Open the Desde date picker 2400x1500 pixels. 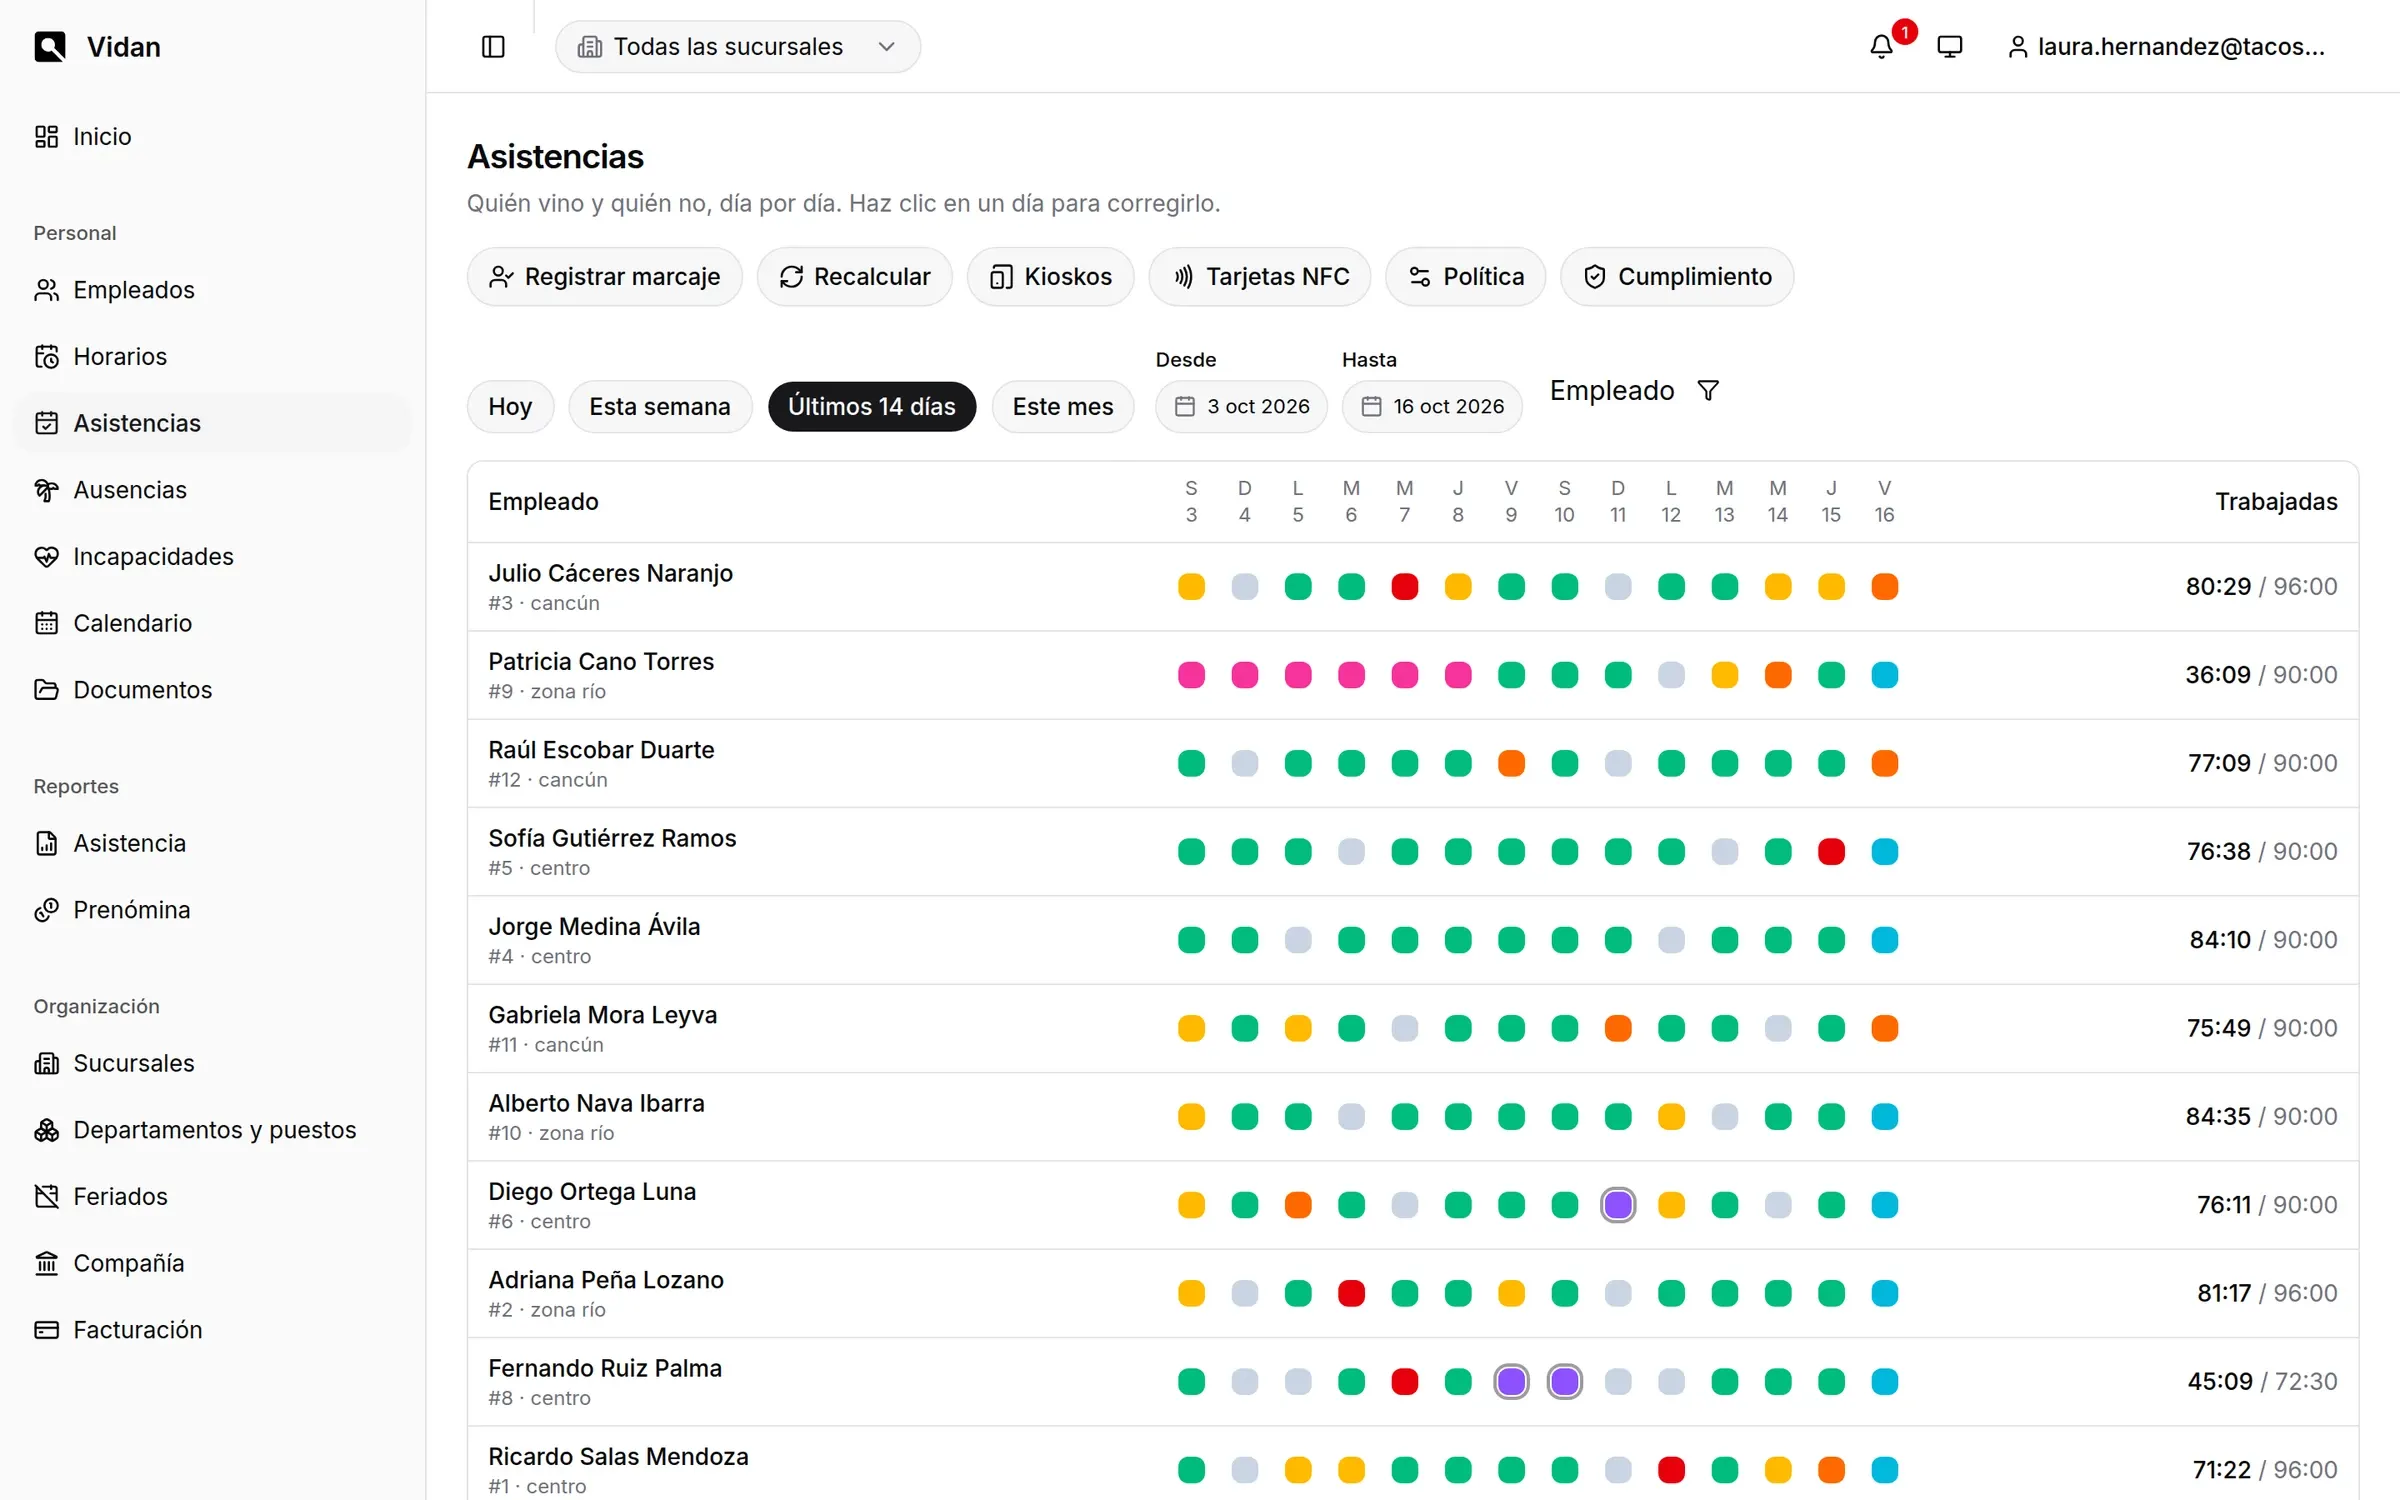[1241, 407]
